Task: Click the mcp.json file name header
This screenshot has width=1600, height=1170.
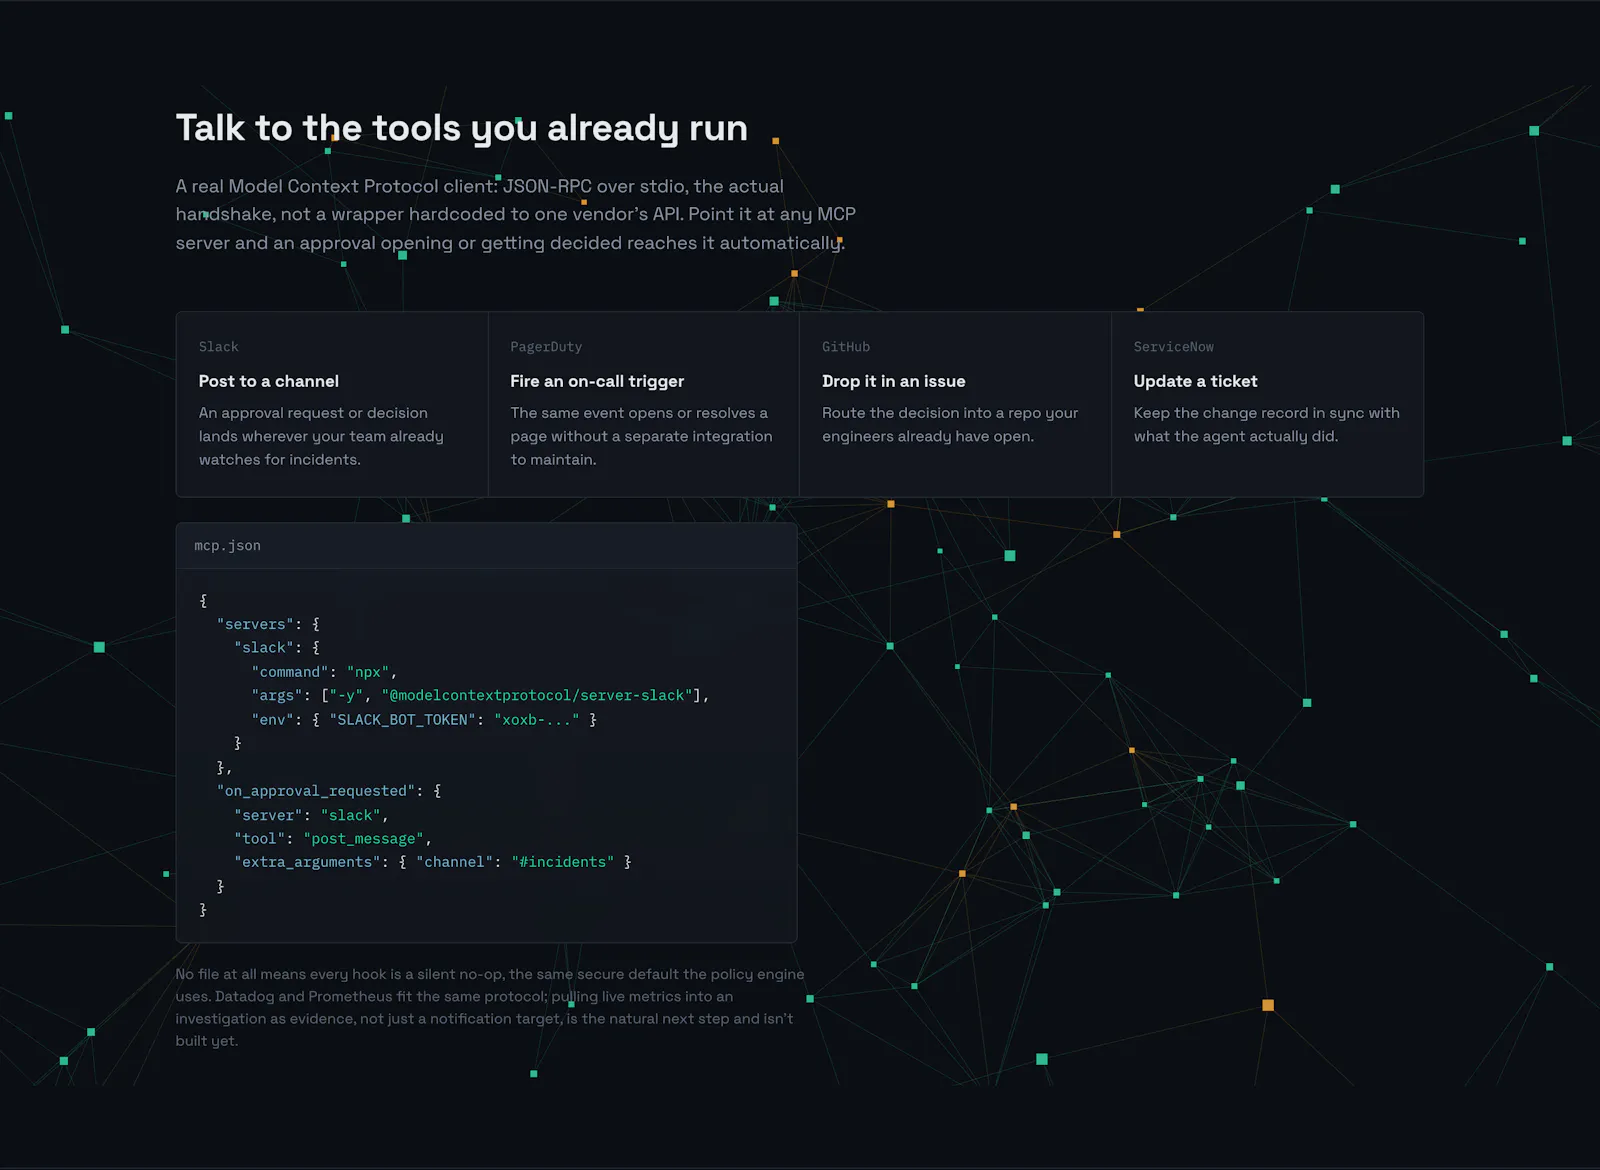Action: coord(227,546)
